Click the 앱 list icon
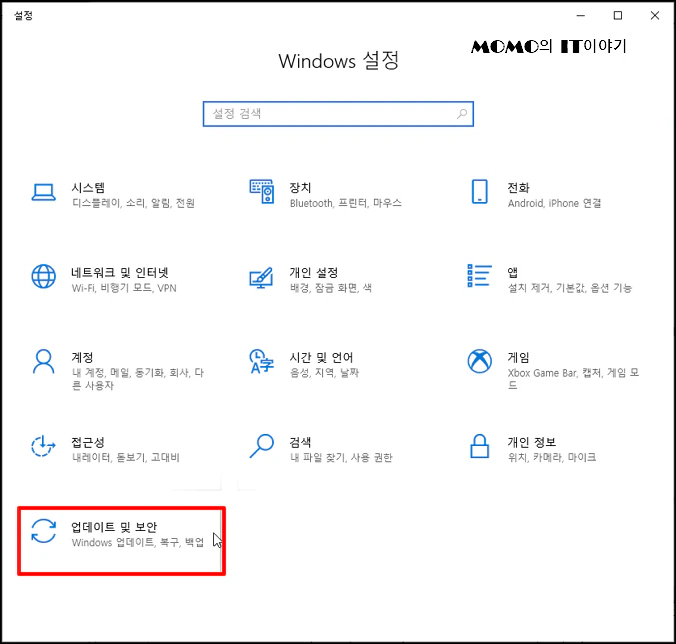 479,275
